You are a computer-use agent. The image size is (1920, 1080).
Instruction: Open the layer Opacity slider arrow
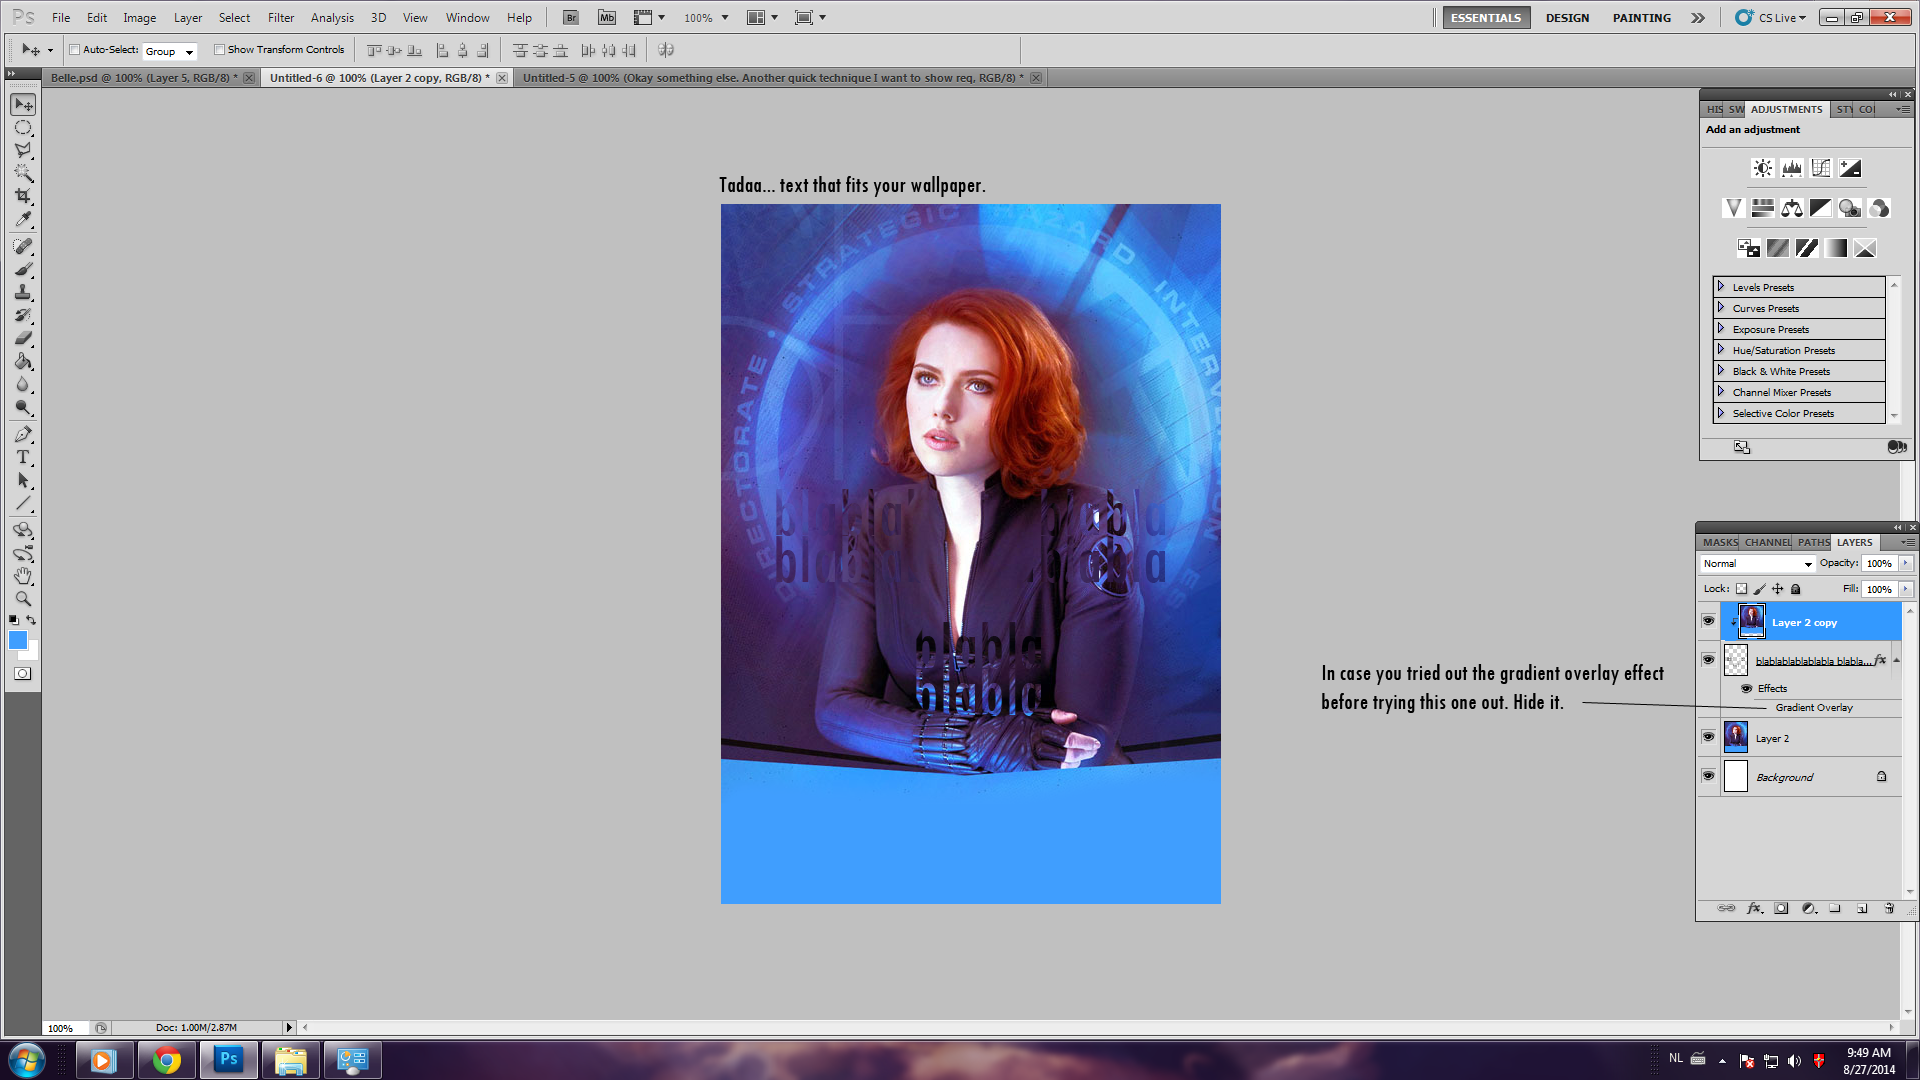1906,564
